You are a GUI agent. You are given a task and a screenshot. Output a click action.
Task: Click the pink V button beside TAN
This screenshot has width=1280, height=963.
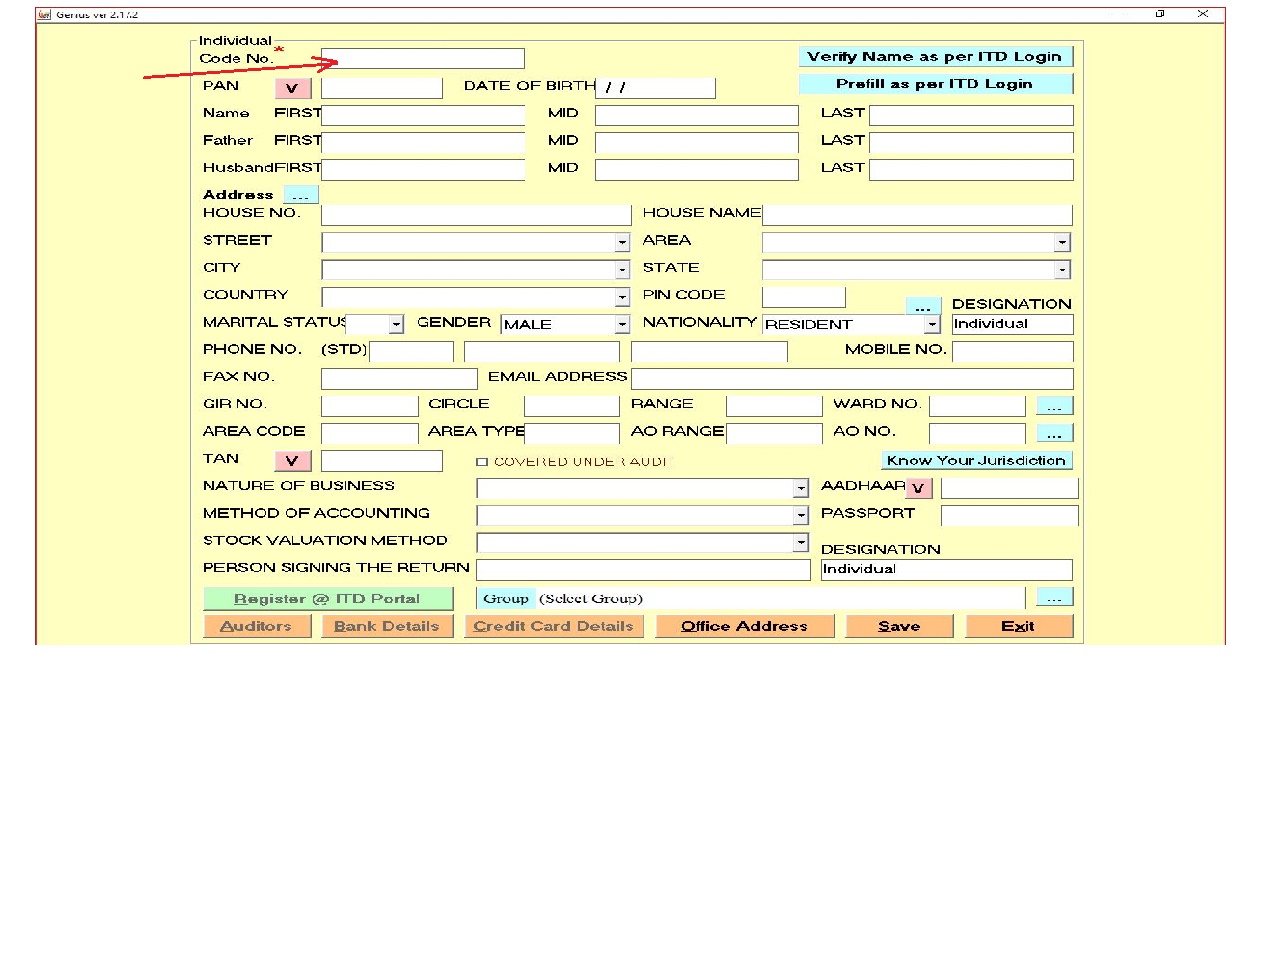click(292, 461)
